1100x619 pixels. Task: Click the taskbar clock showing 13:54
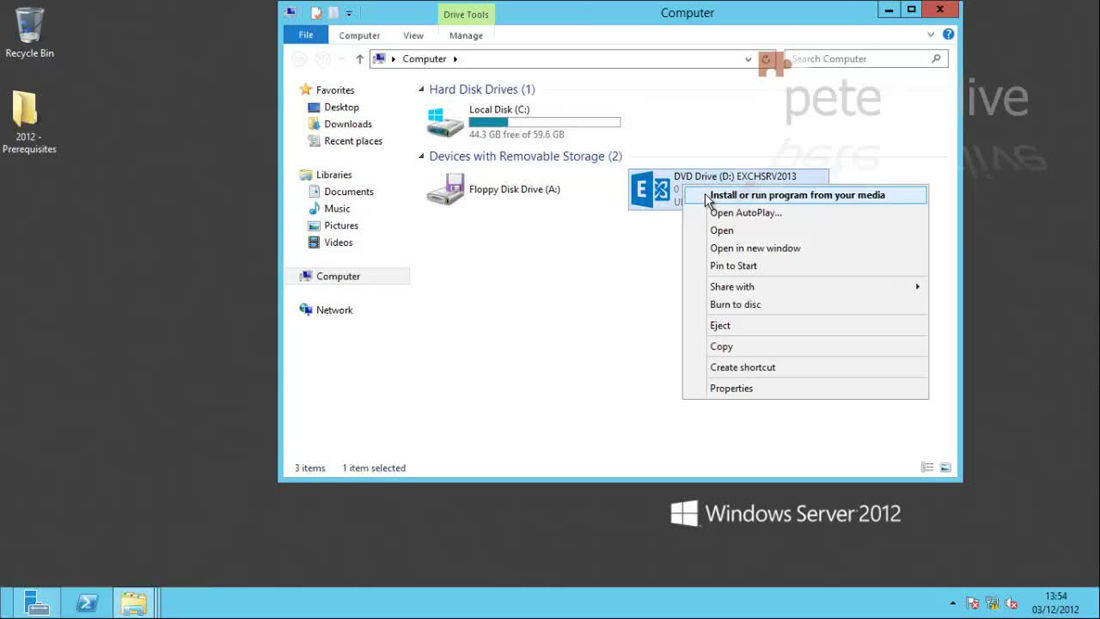click(x=1055, y=603)
